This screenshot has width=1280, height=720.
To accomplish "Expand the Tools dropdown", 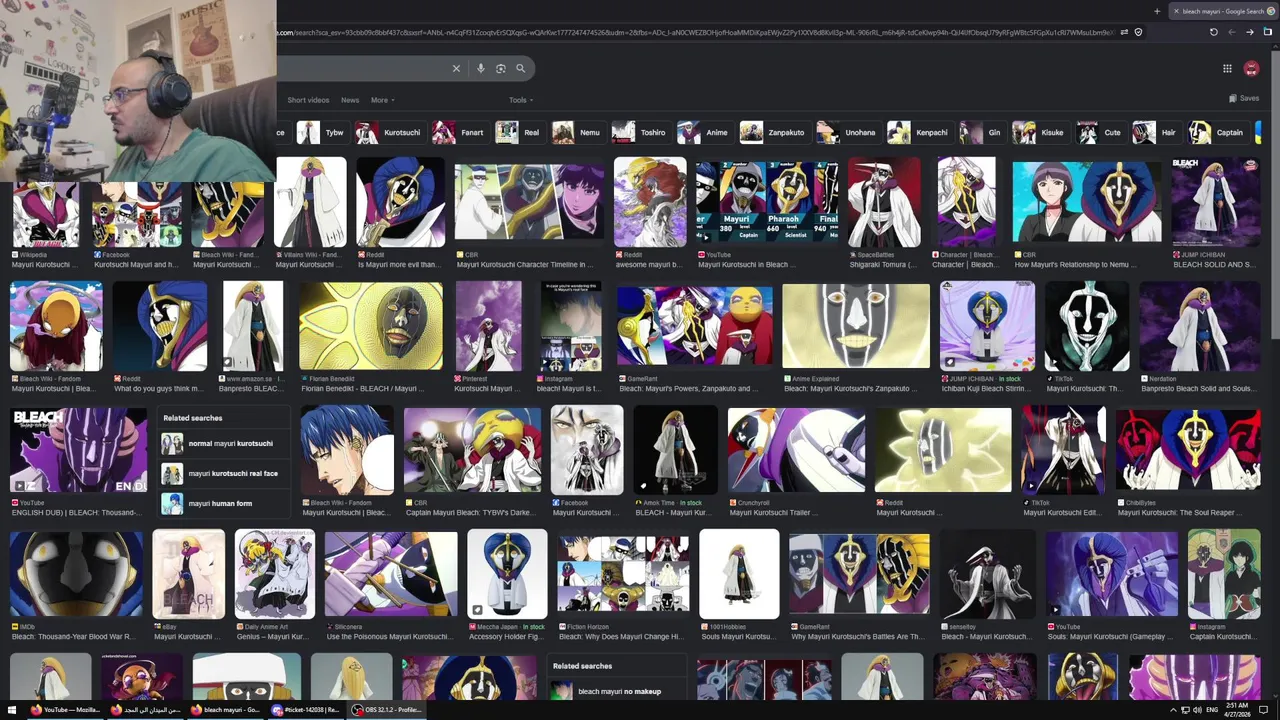I will click(x=521, y=100).
